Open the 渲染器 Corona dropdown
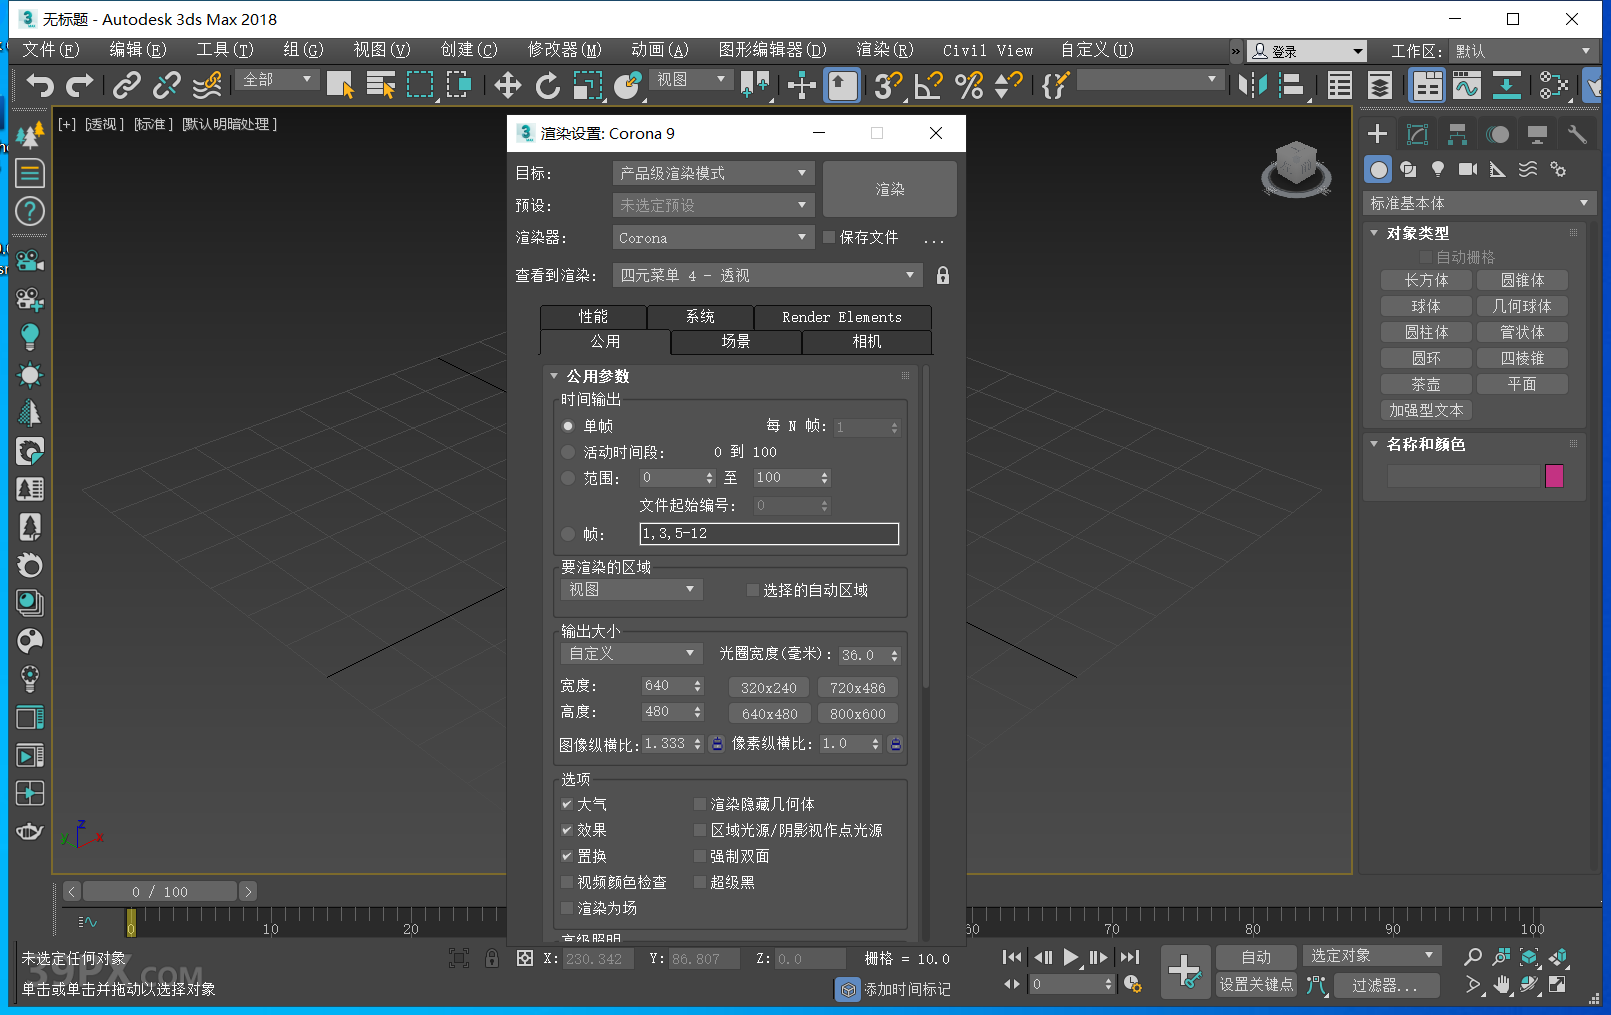Viewport: 1611px width, 1015px height. [713, 238]
